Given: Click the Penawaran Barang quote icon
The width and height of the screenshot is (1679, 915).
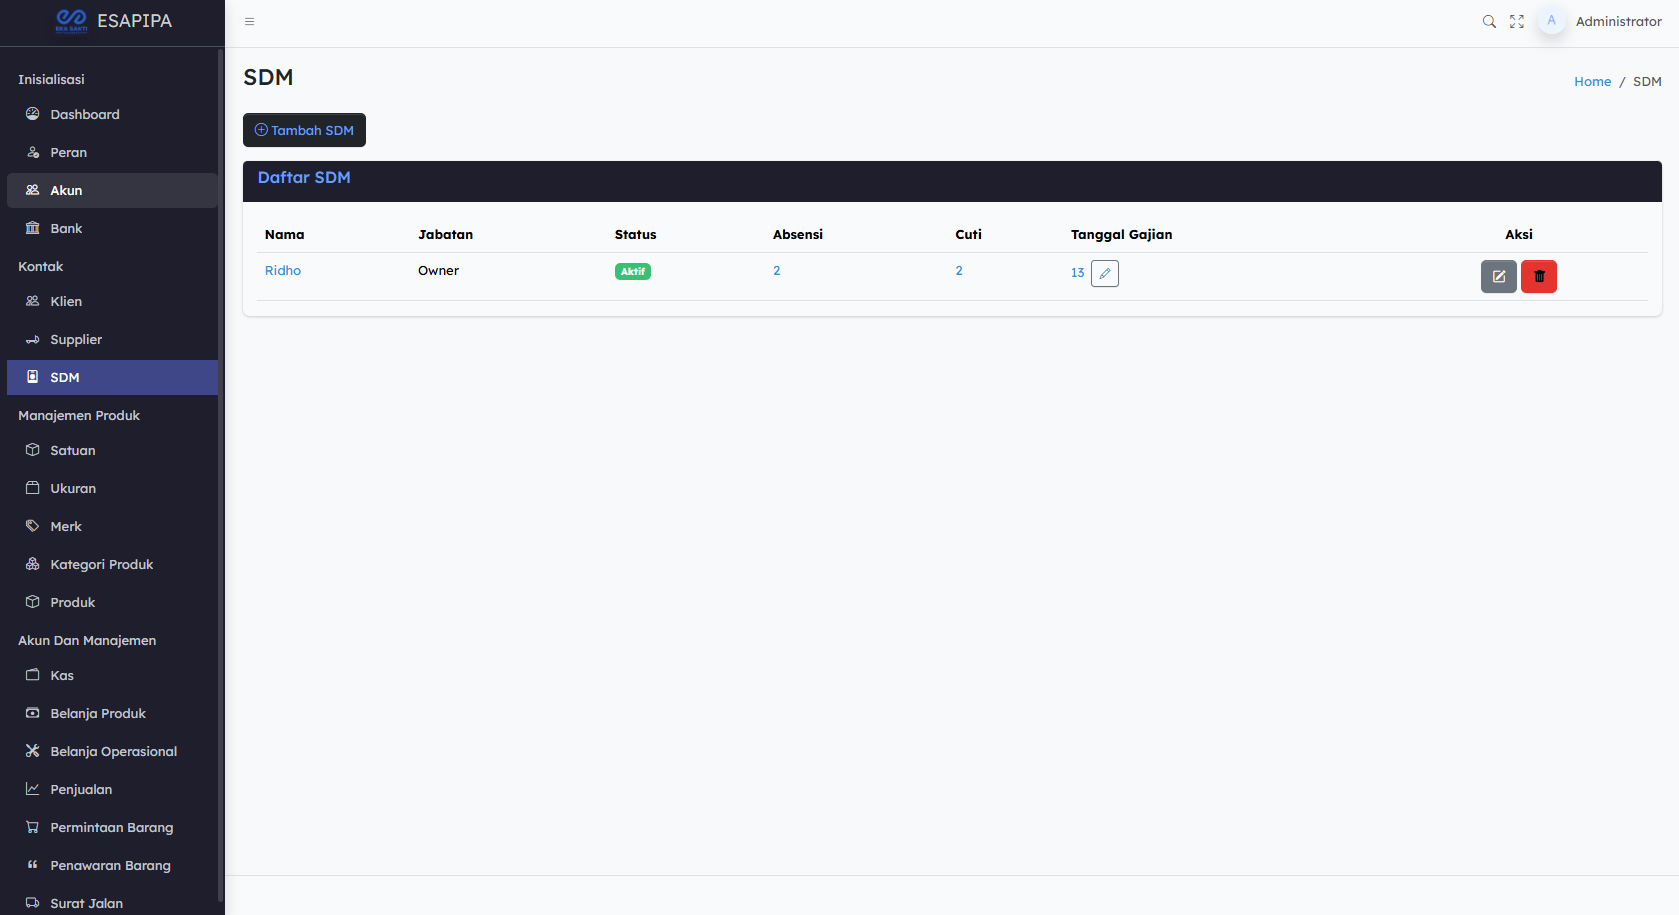Looking at the screenshot, I should [x=33, y=865].
